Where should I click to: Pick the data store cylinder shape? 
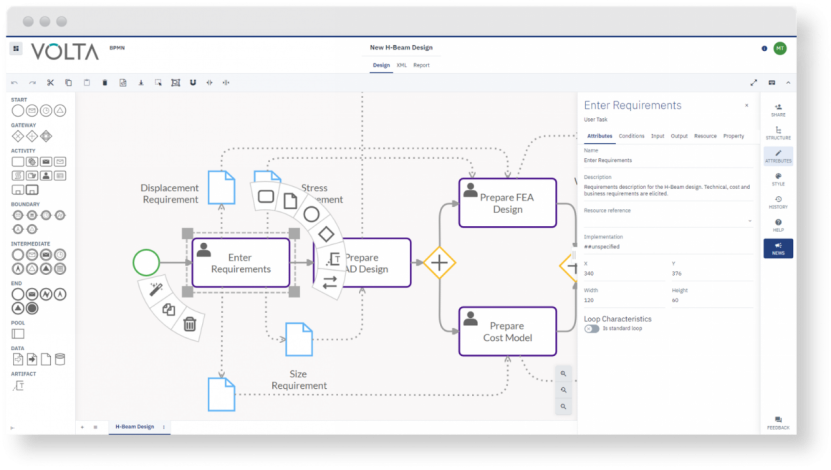[60, 359]
